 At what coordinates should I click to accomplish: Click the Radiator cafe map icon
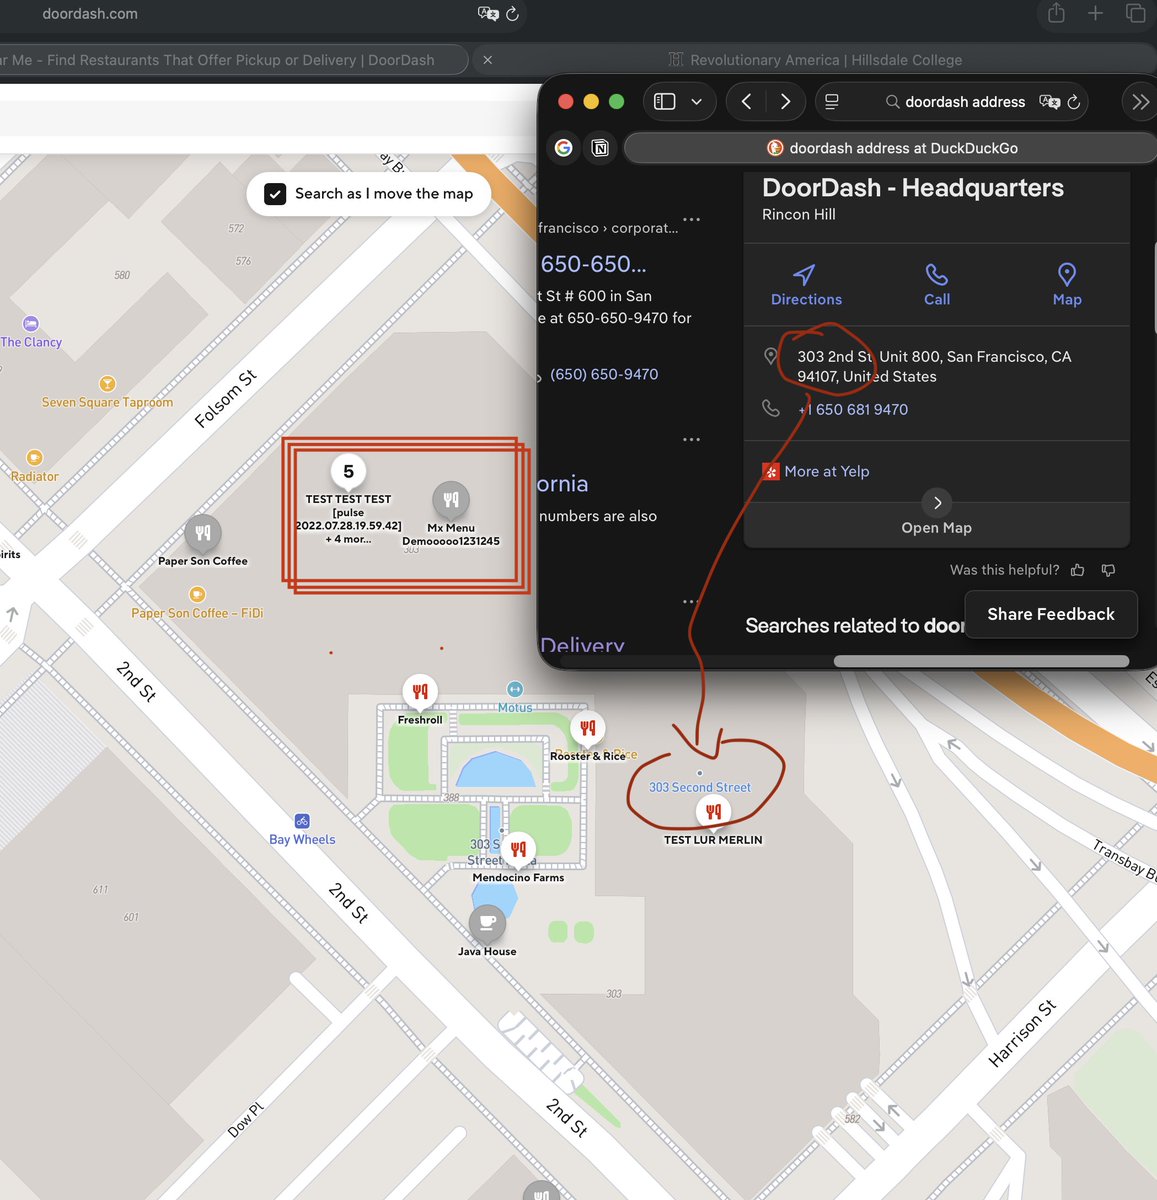pos(35,458)
